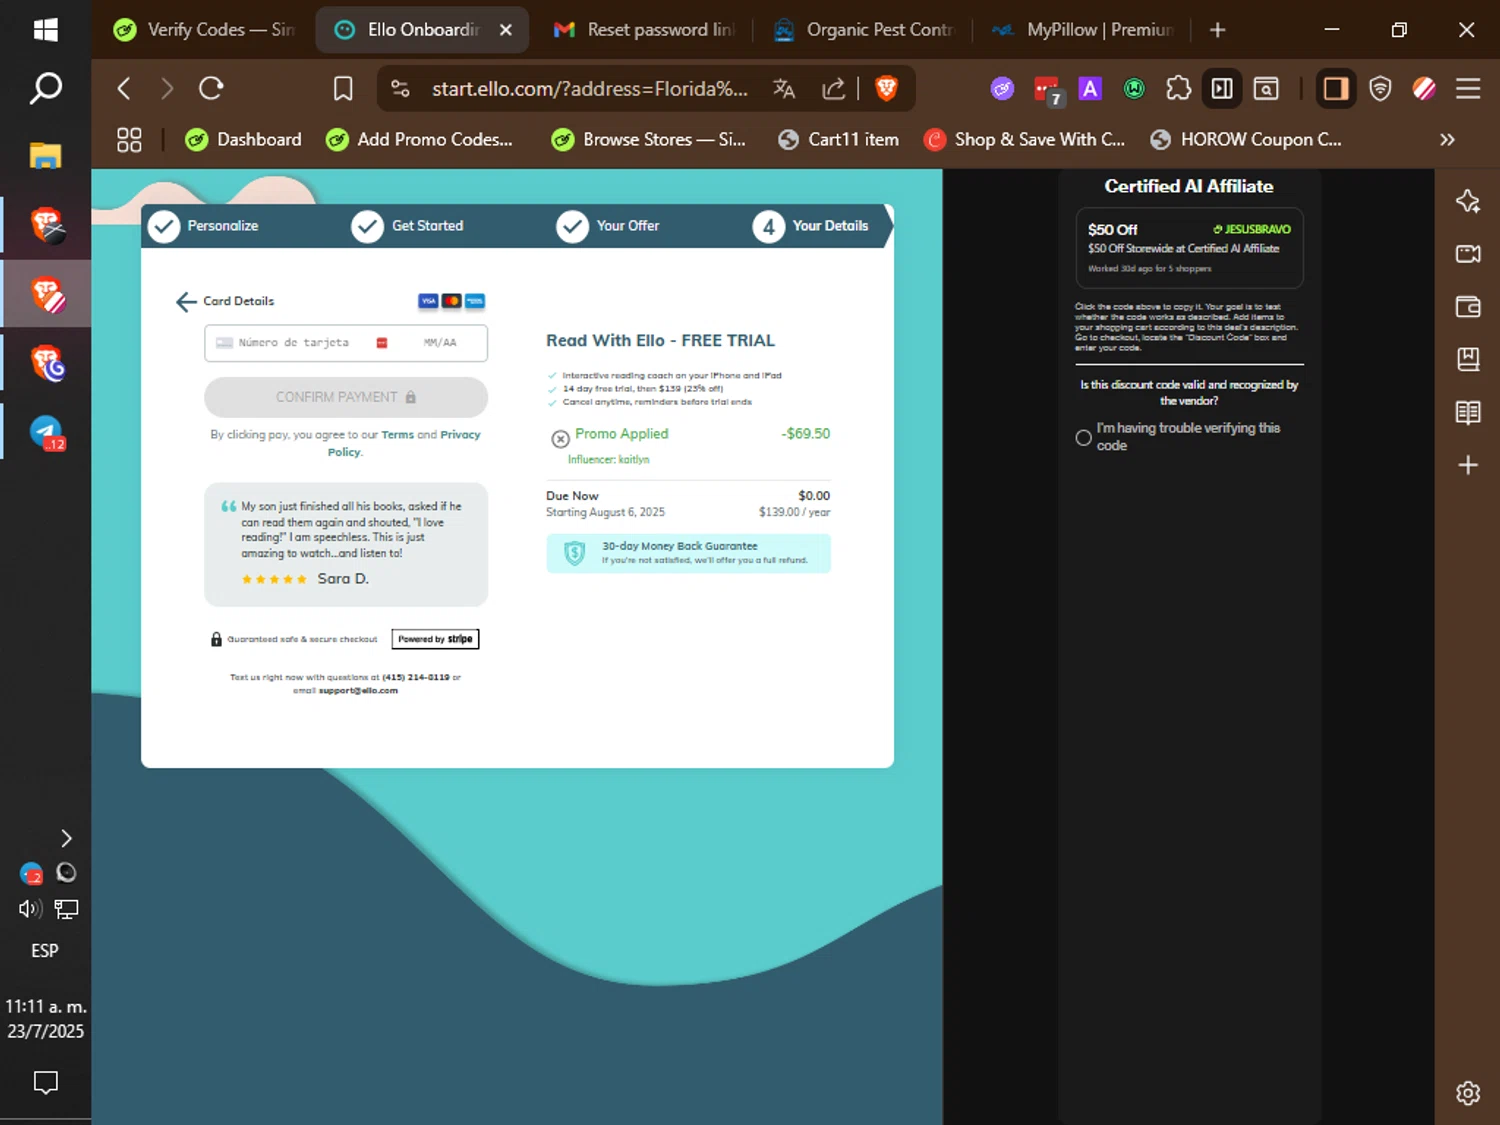Open the Terms link

[397, 435]
